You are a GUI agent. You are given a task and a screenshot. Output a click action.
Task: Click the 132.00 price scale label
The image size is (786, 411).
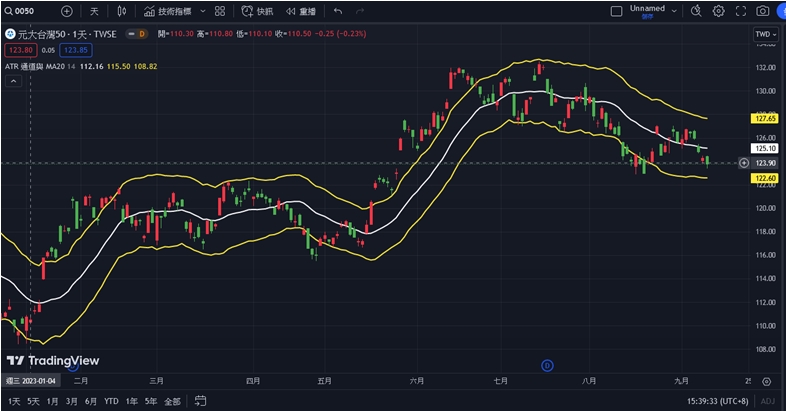(765, 68)
